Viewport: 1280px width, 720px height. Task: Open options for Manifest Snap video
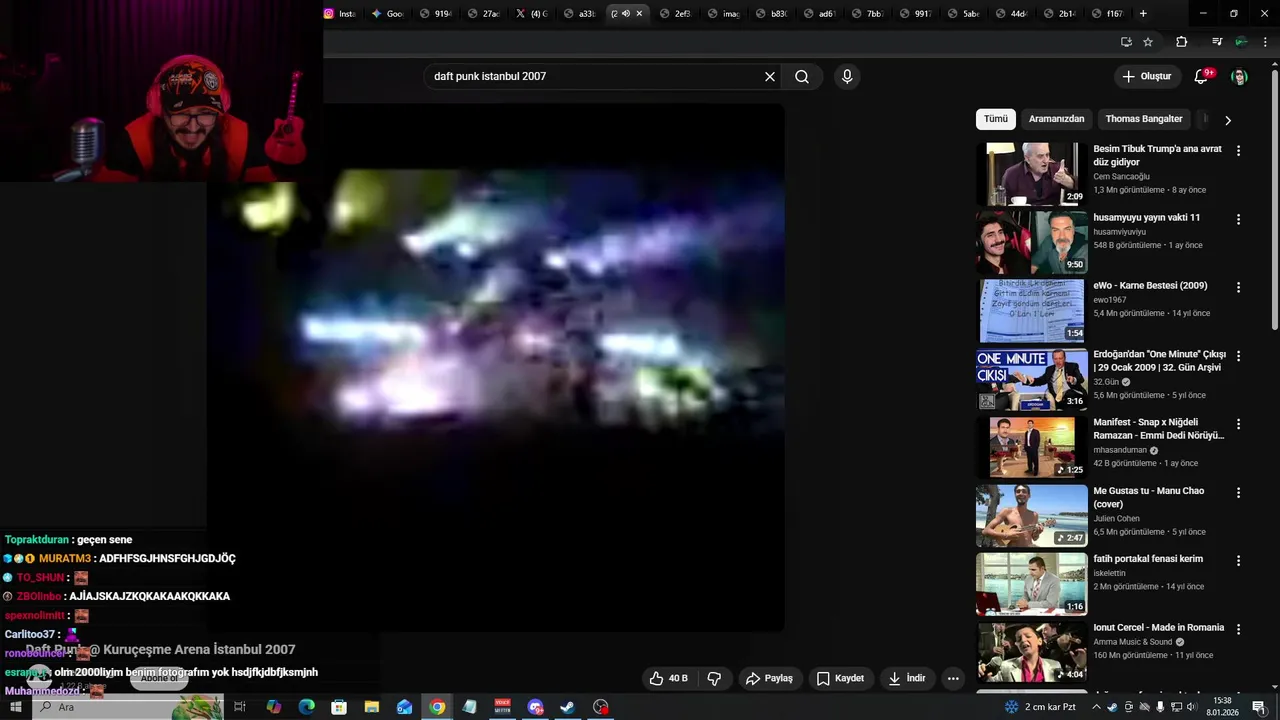point(1238,424)
